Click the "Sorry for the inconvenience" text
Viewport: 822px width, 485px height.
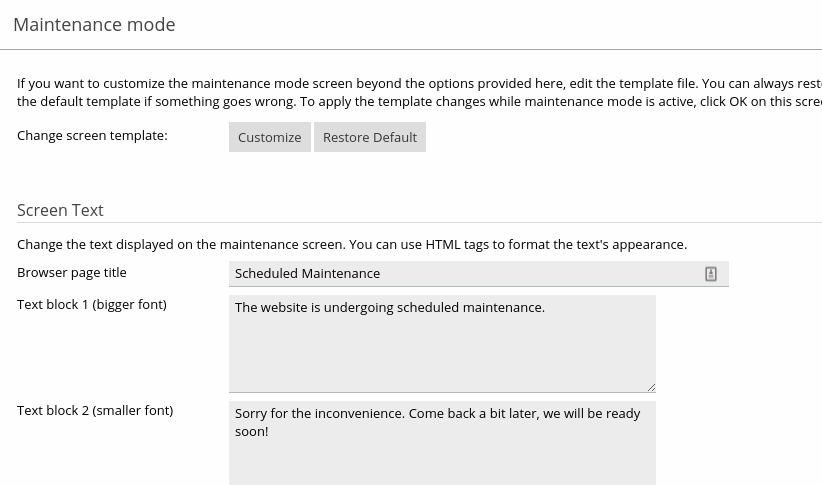click(318, 414)
